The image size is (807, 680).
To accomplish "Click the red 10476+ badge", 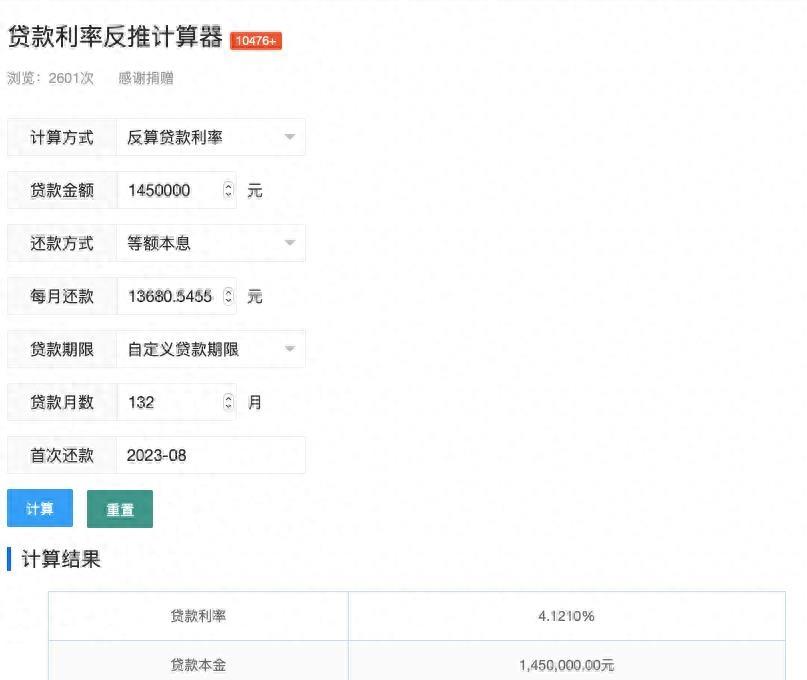I will [x=255, y=41].
